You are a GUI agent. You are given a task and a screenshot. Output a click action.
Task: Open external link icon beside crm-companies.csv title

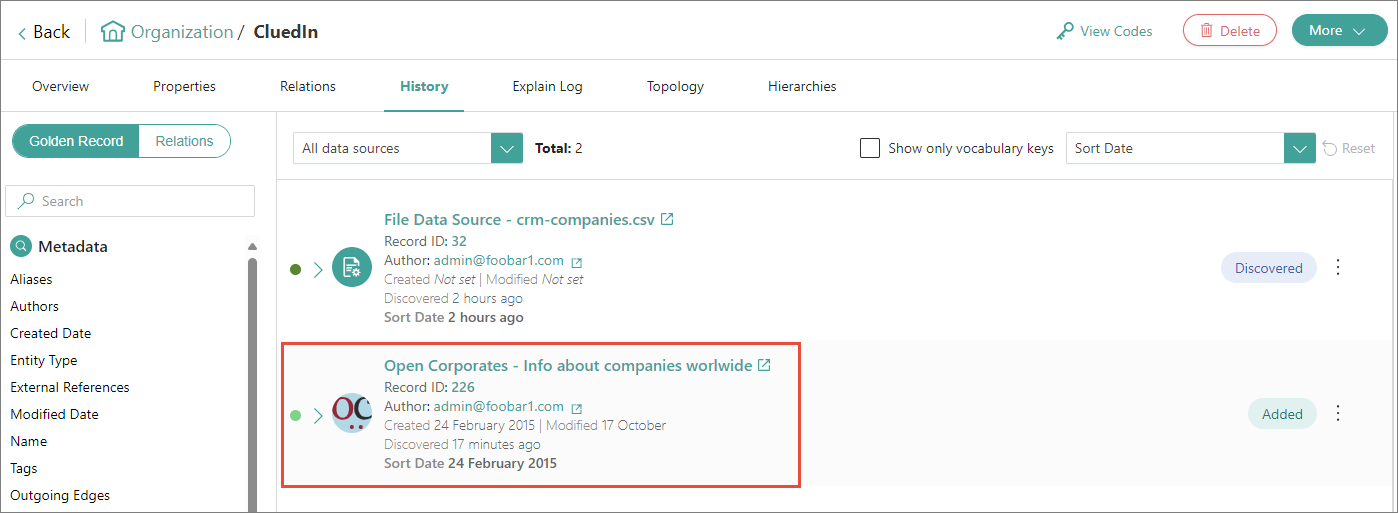(667, 219)
